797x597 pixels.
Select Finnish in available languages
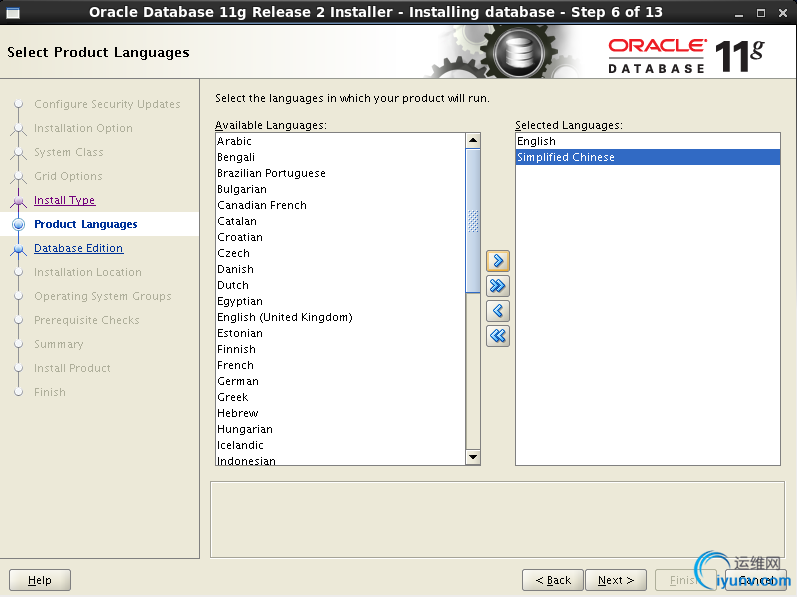click(340, 350)
